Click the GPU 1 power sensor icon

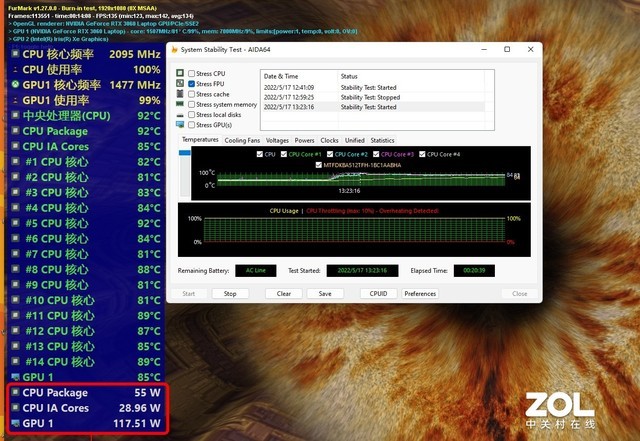coord(13,423)
